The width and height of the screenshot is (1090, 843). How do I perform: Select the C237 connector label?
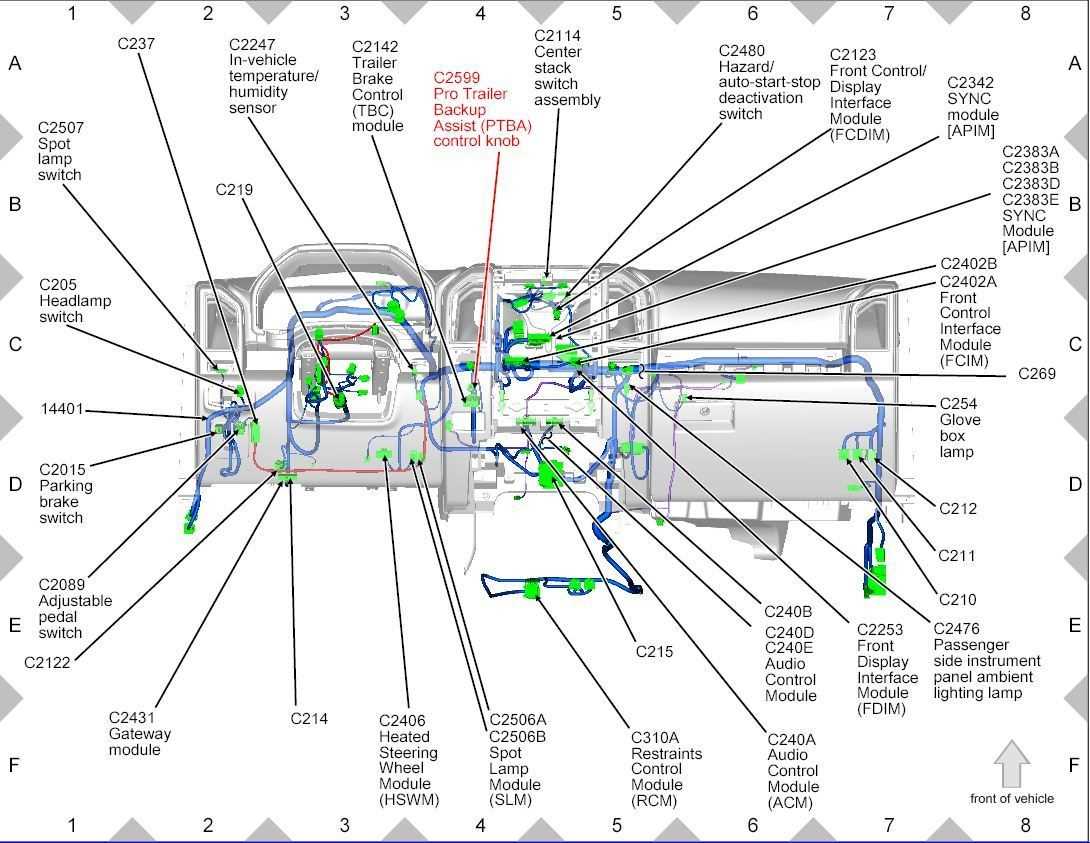pyautogui.click(x=136, y=44)
